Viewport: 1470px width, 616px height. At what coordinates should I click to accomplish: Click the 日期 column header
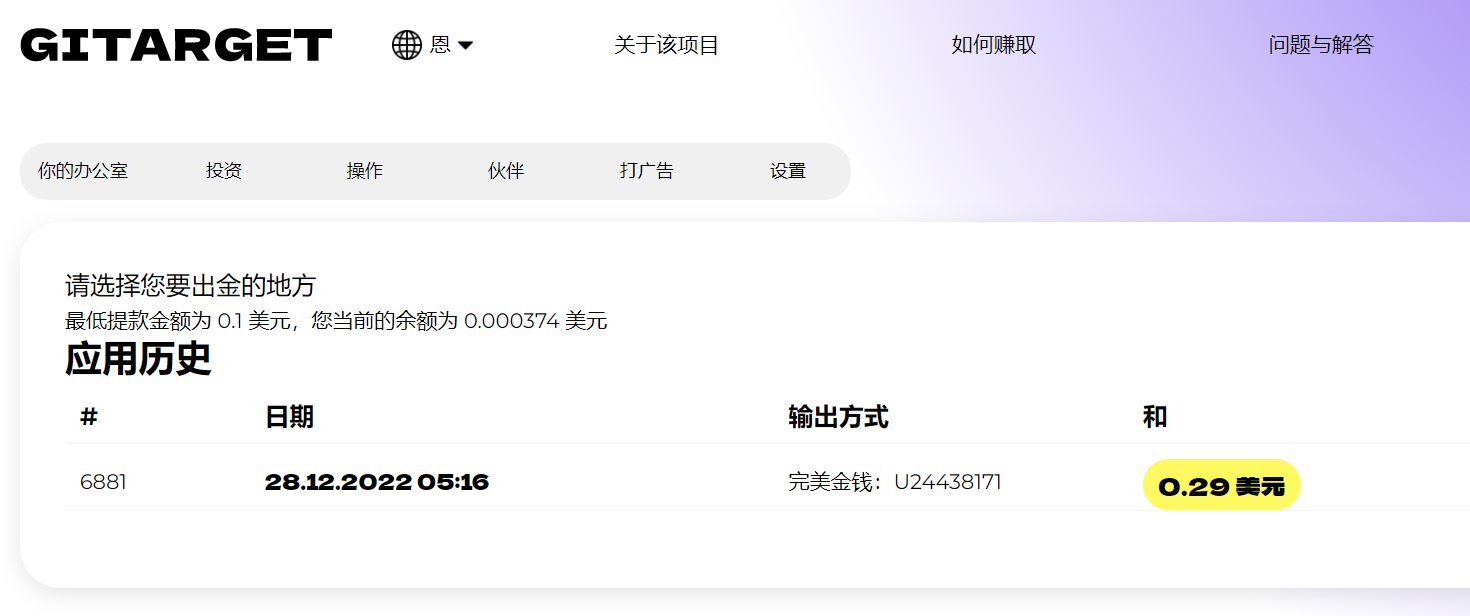(289, 417)
